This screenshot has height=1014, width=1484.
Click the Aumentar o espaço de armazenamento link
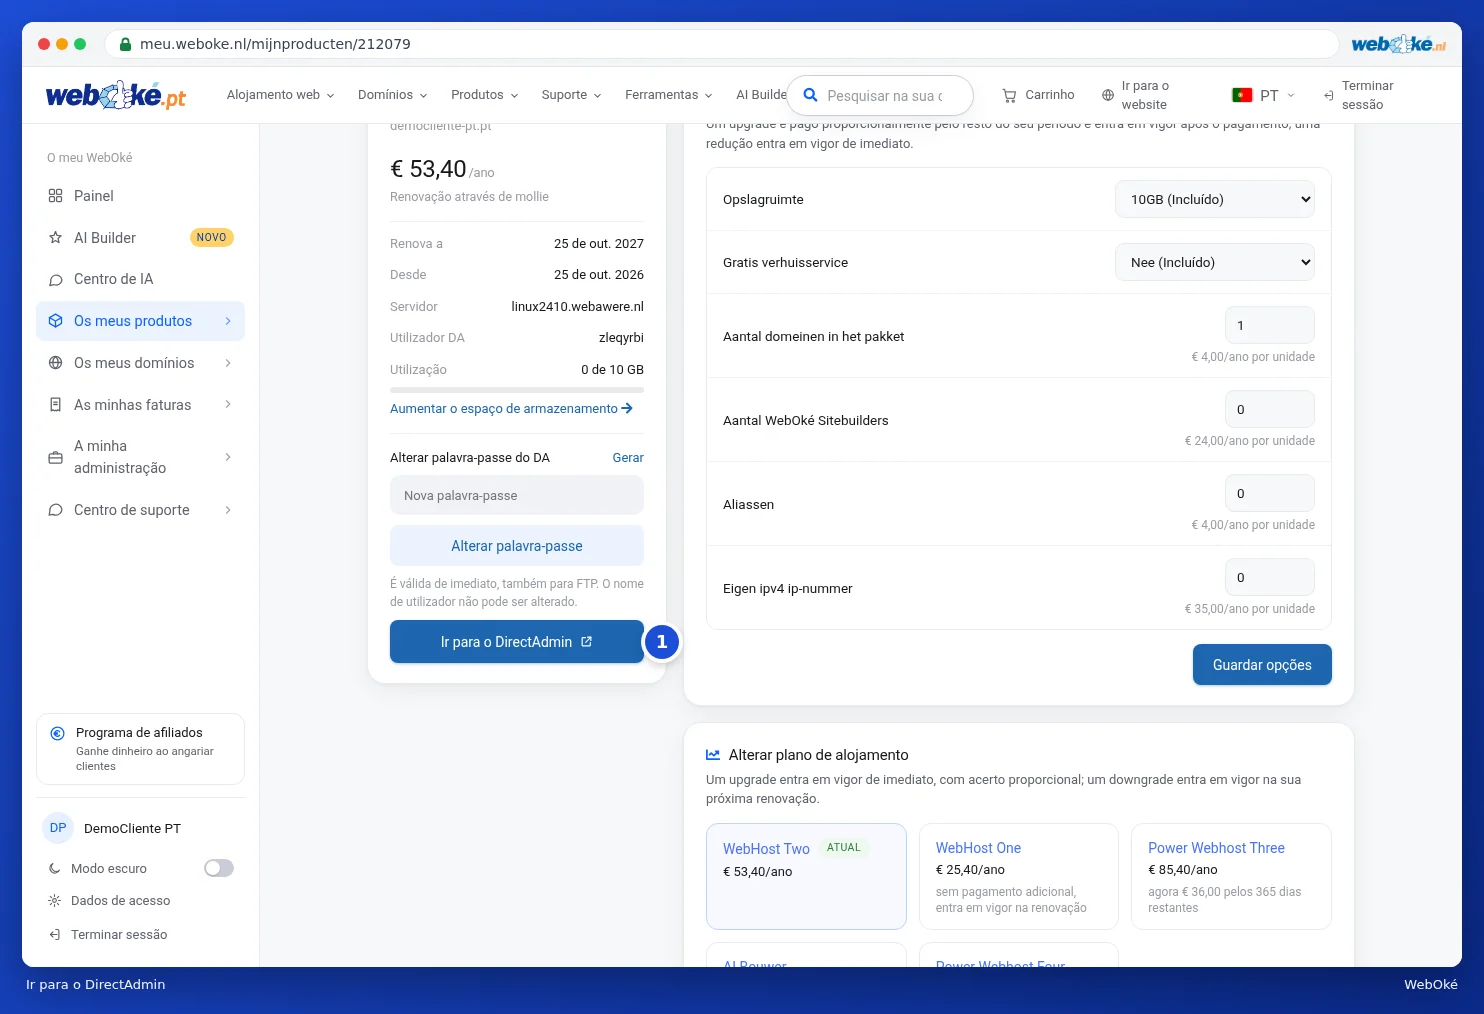click(511, 409)
